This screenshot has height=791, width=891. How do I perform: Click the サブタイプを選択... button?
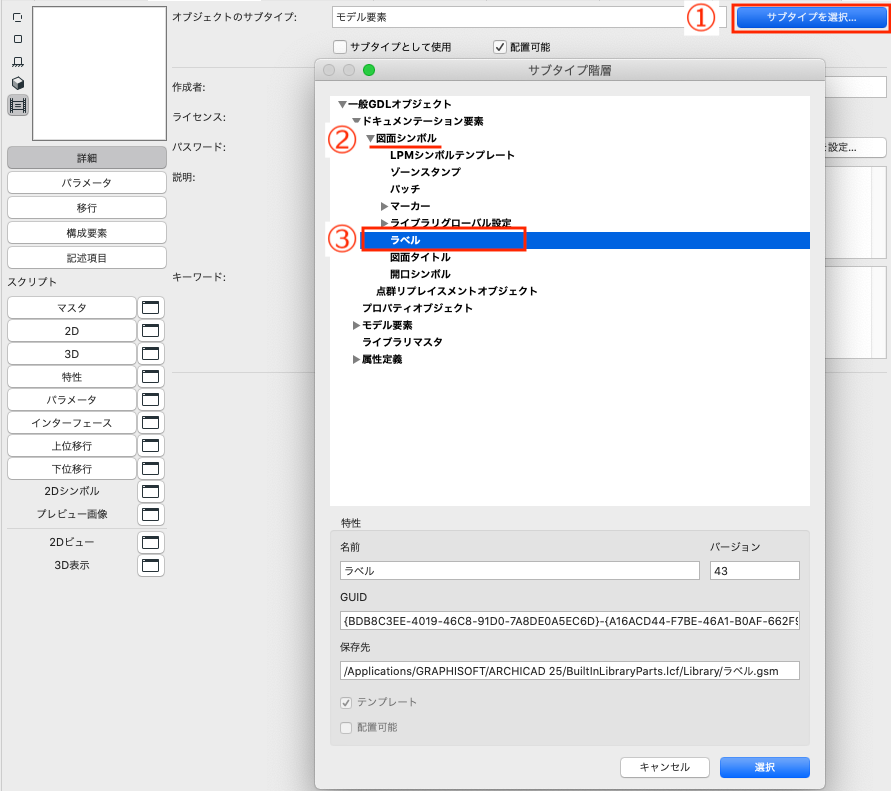click(811, 17)
